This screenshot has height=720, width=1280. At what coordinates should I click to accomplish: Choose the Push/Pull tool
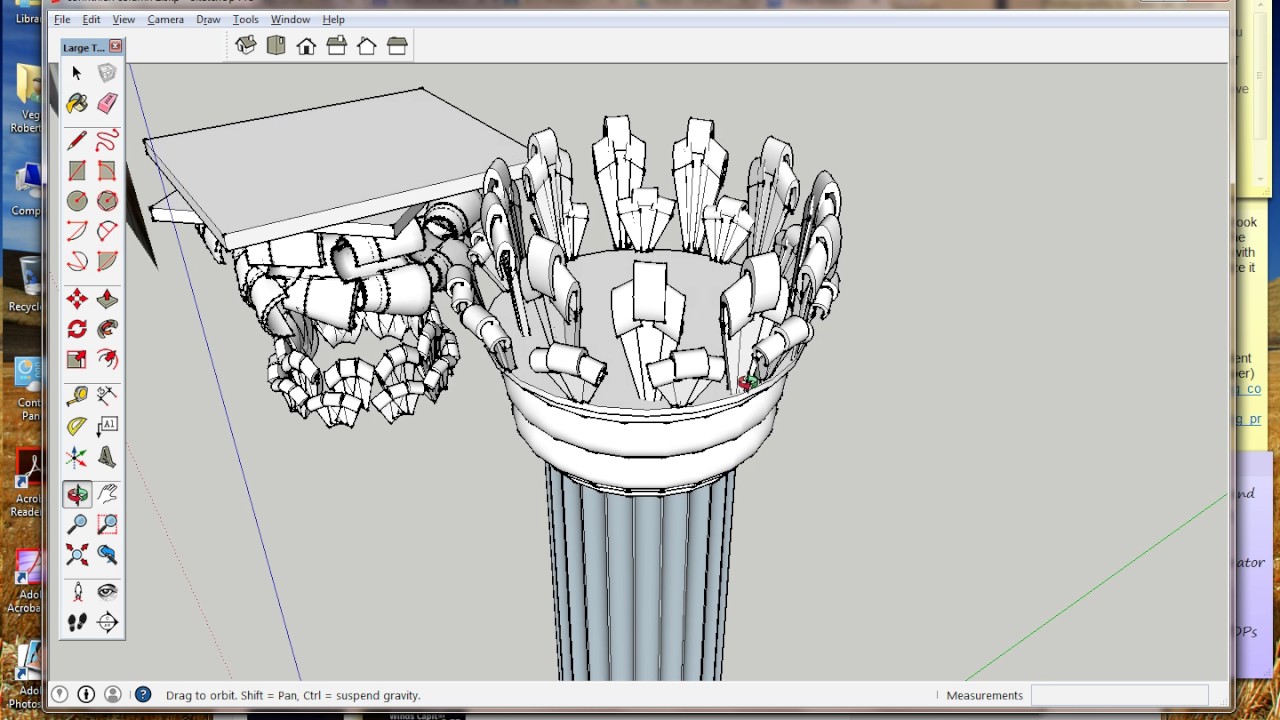click(107, 299)
